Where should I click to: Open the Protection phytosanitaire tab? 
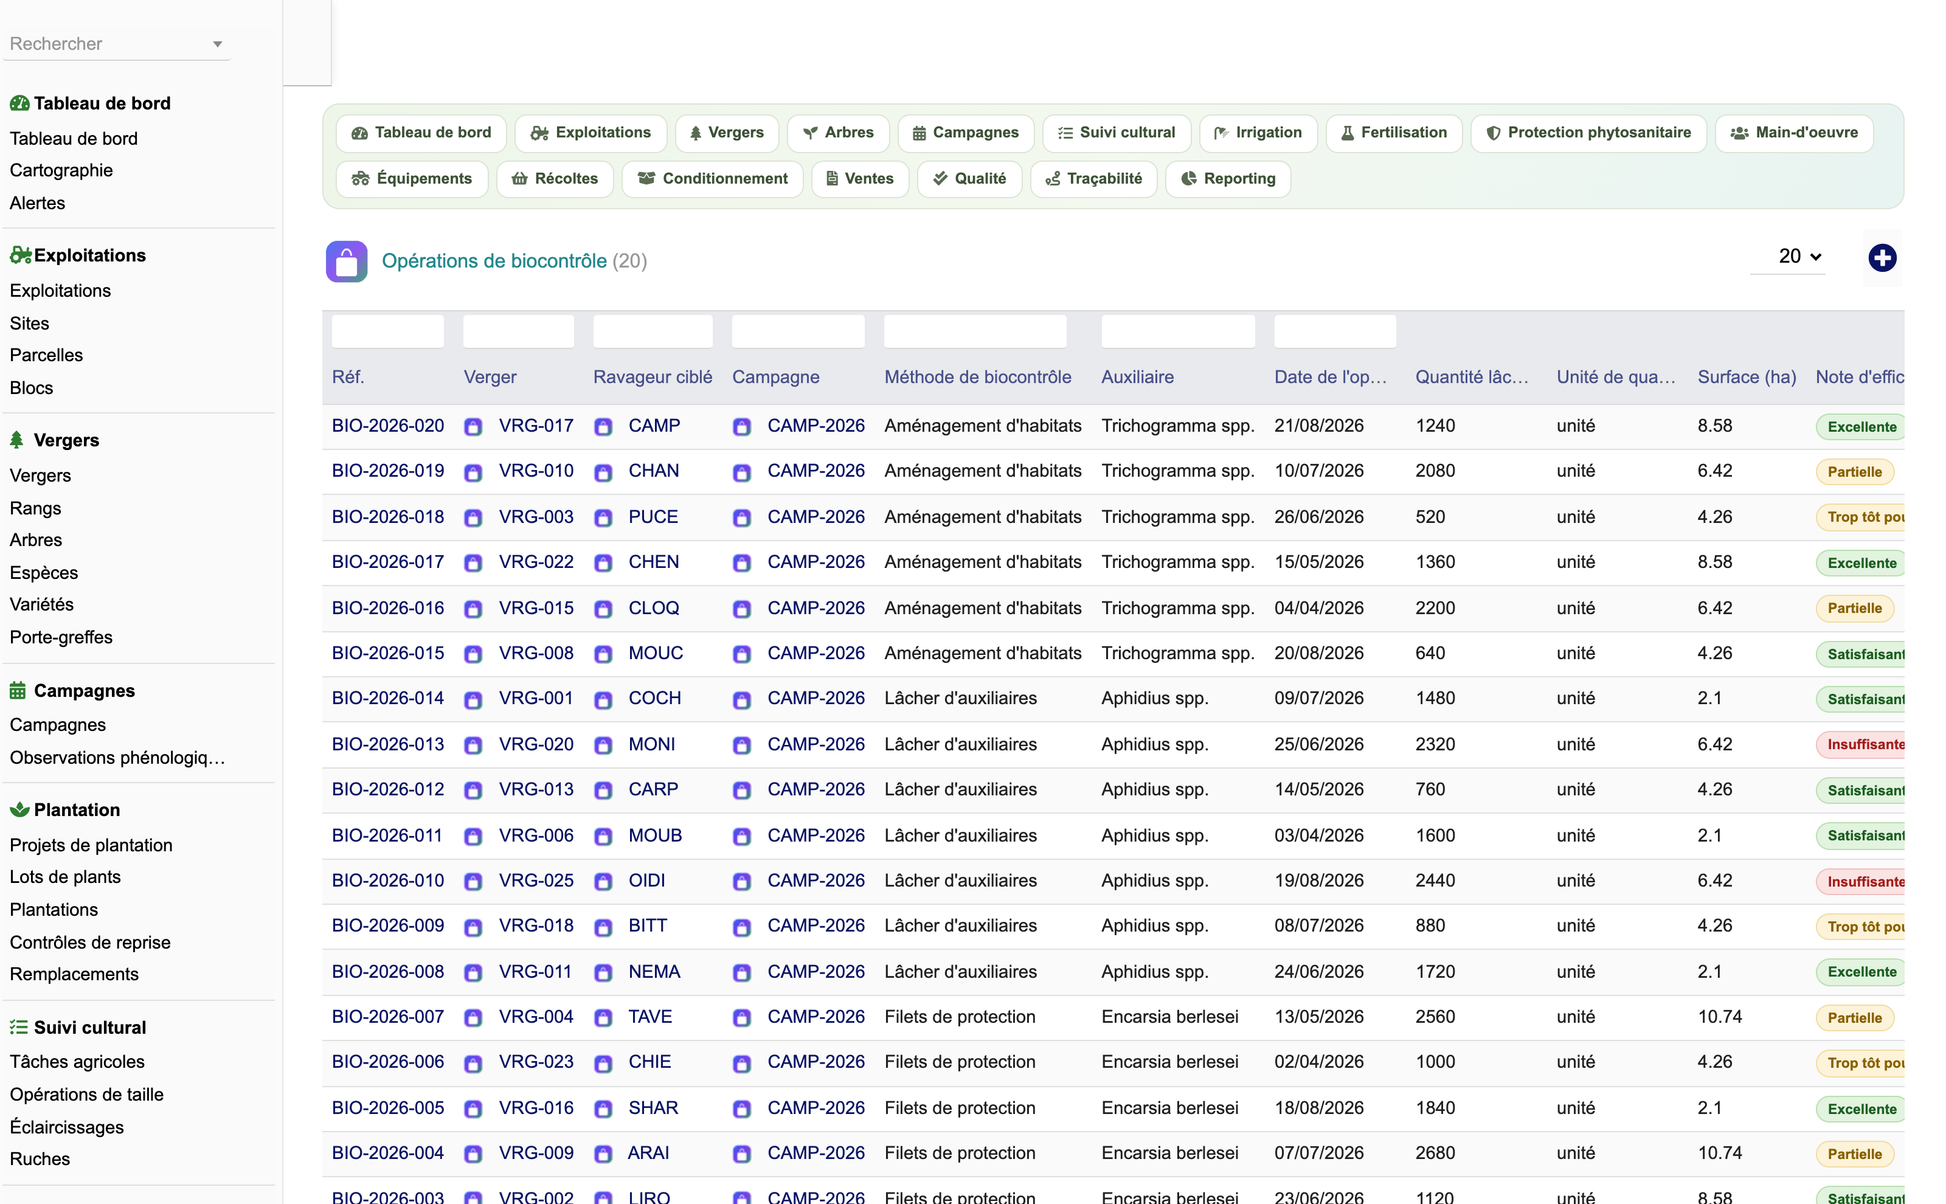pyautogui.click(x=1588, y=133)
